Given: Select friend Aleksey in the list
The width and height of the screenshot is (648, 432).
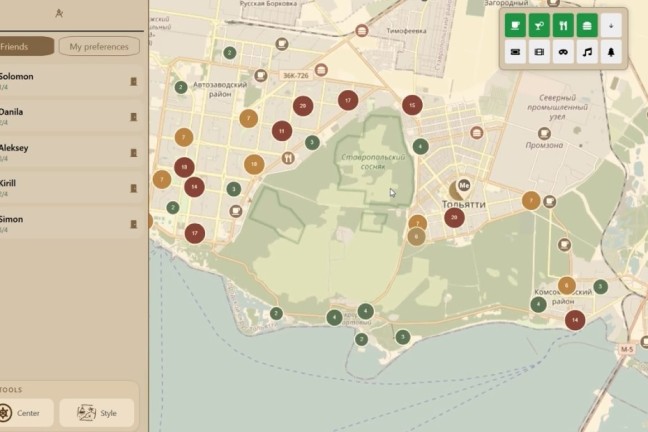Looking at the screenshot, I should click(x=70, y=153).
